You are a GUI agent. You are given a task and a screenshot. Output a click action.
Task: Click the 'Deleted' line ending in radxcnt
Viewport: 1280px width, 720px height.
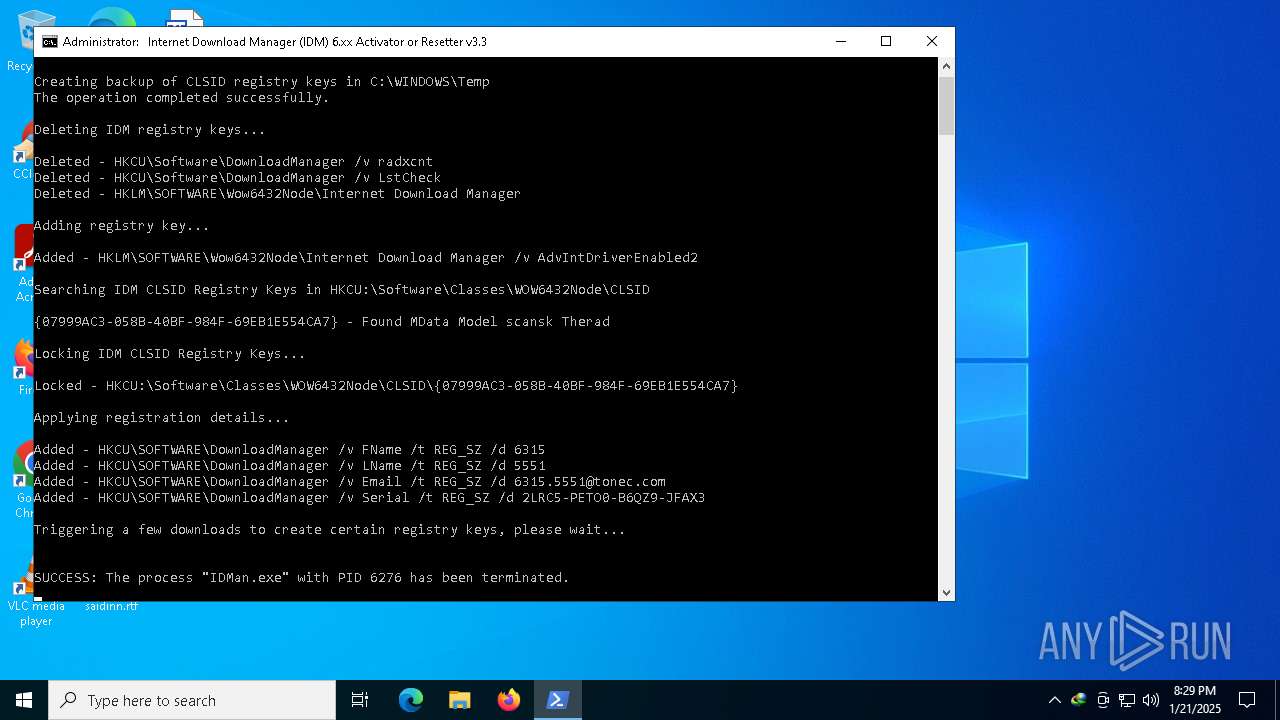pos(233,162)
